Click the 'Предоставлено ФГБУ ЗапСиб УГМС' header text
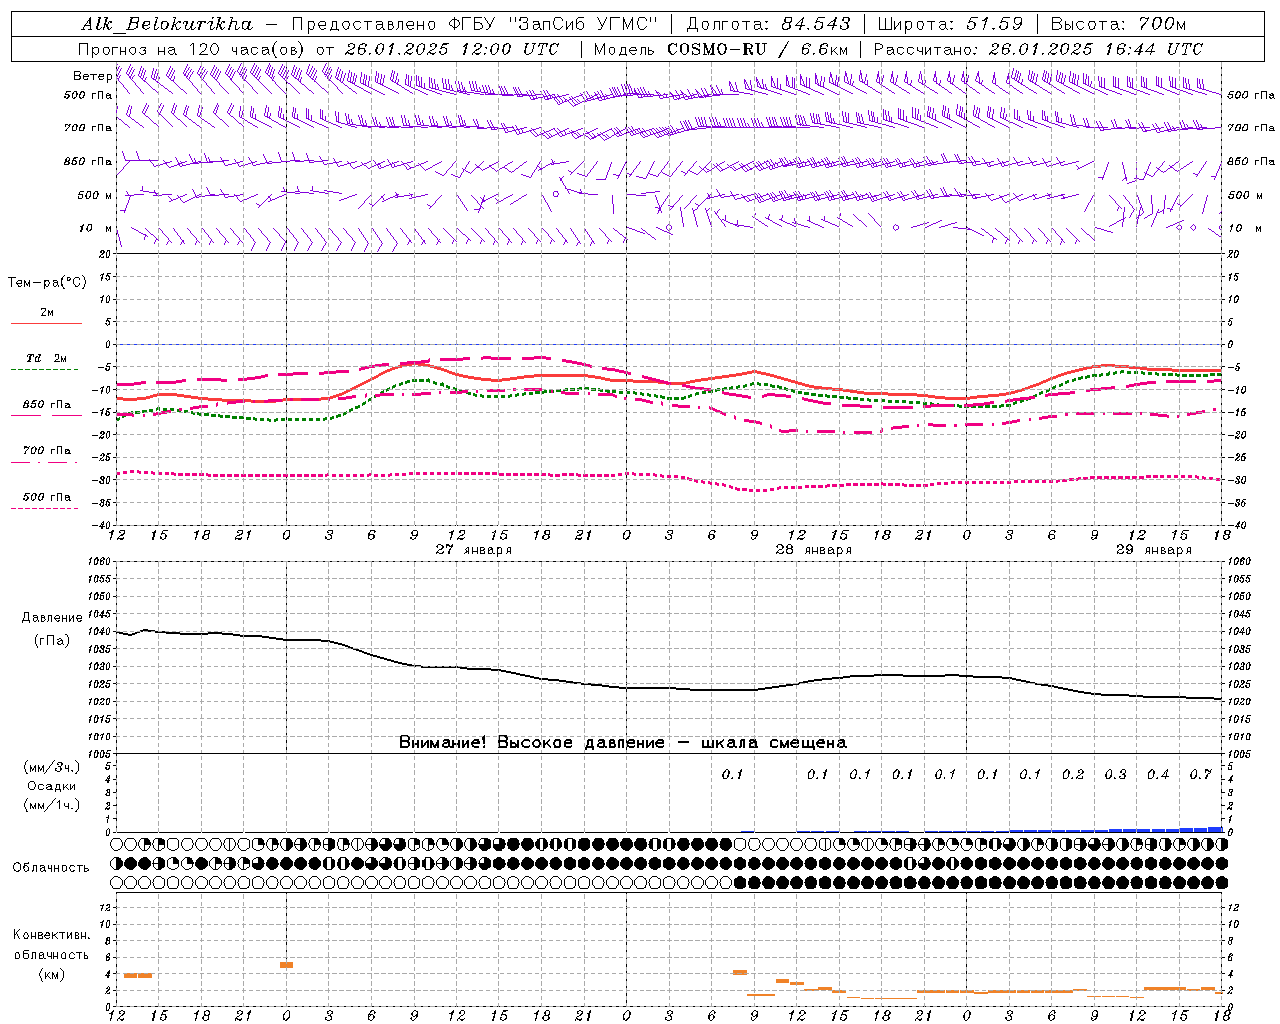 475,24
